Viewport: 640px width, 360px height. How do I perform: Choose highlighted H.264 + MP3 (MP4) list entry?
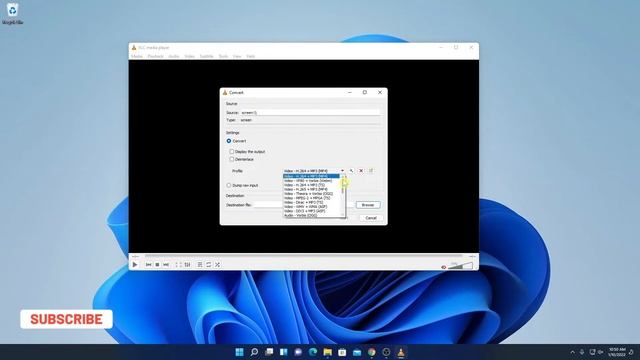pyautogui.click(x=311, y=176)
